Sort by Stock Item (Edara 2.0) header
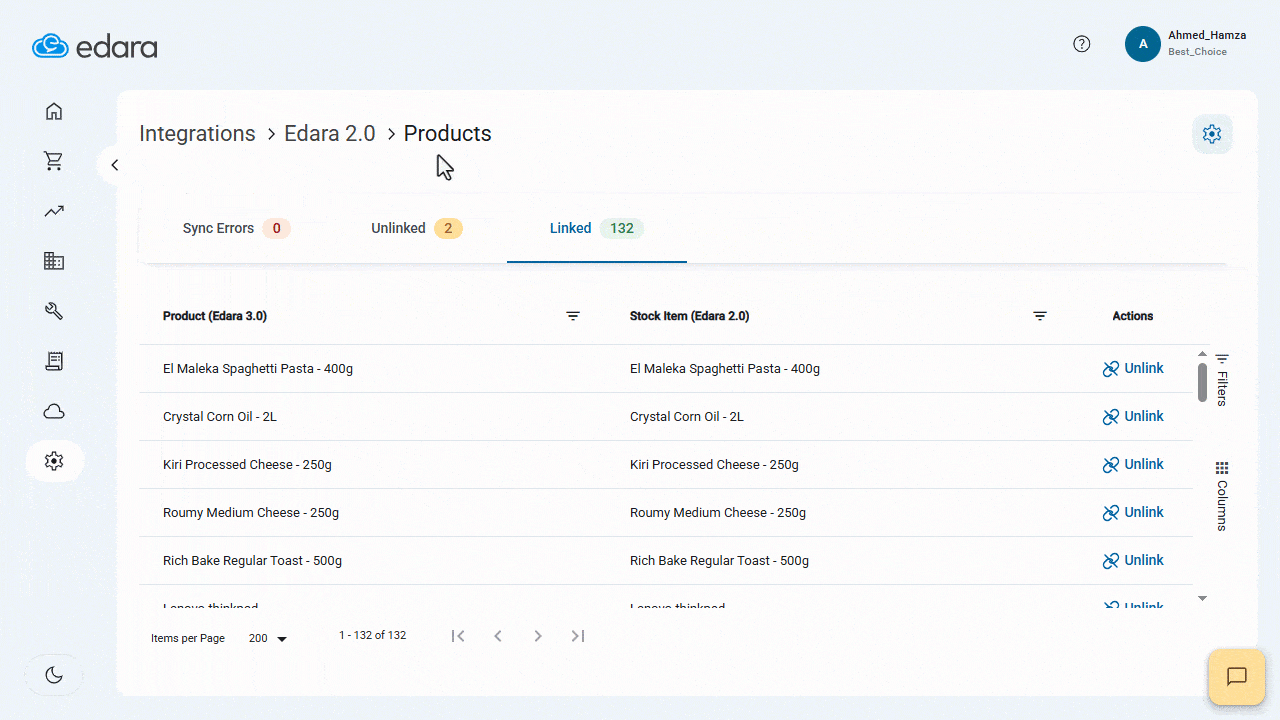1280x720 pixels. (x=690, y=316)
